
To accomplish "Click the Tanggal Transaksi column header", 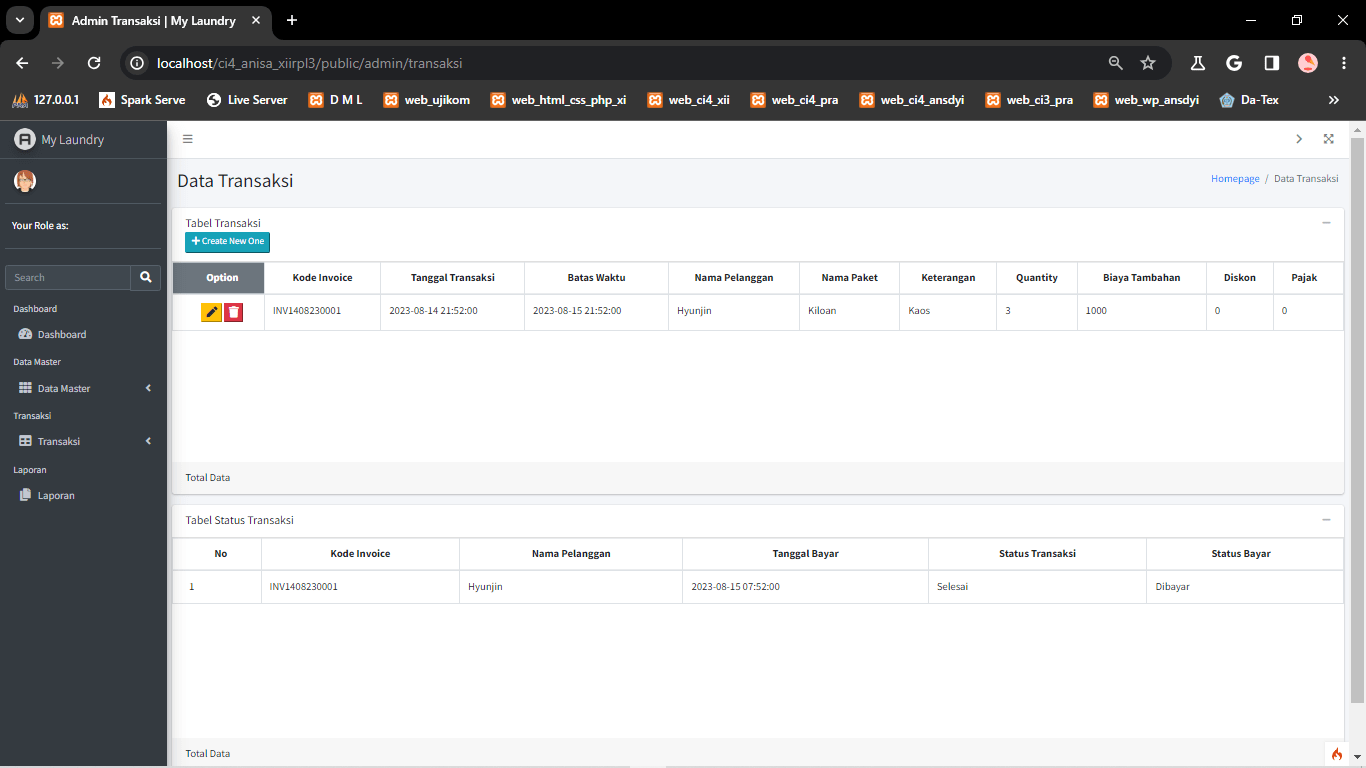I will 452,278.
